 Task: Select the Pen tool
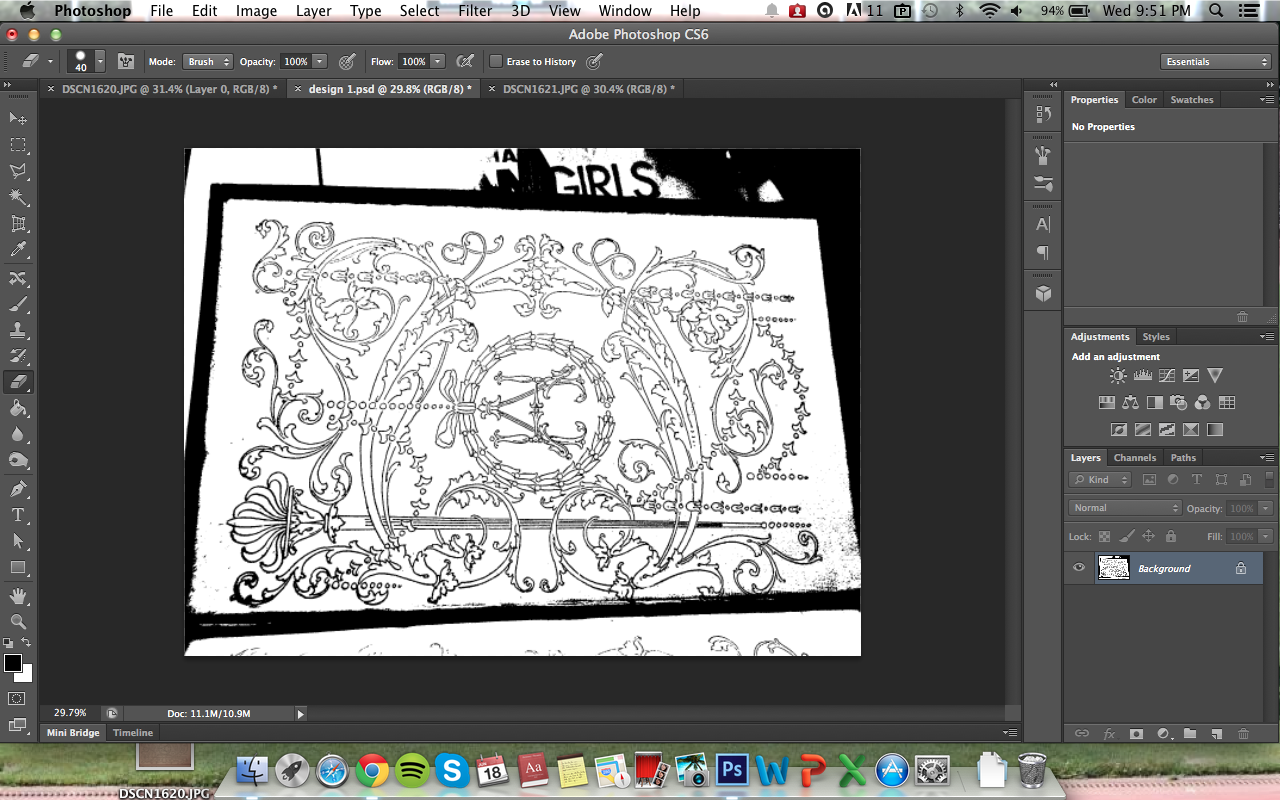(18, 489)
